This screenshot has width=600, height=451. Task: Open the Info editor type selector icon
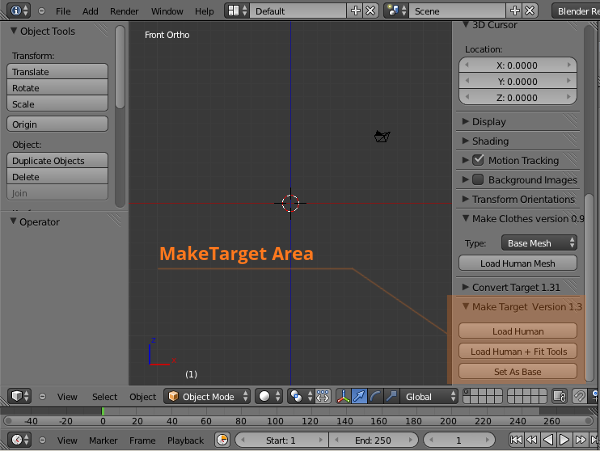[19, 11]
